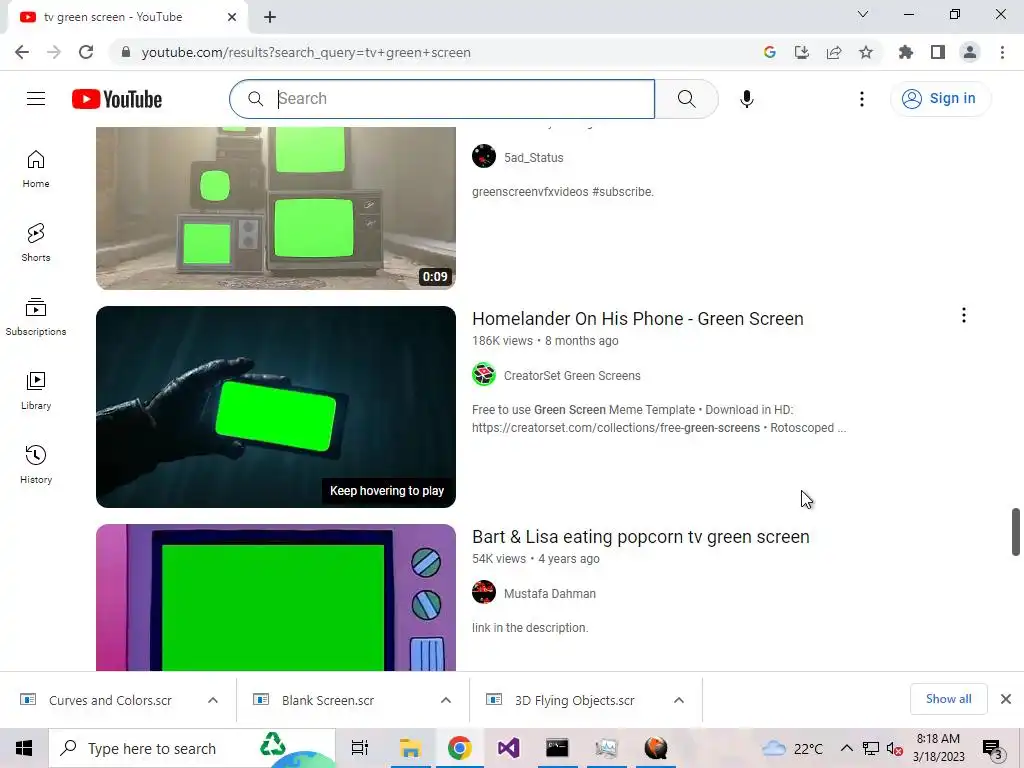Click the browser forward arrow
This screenshot has height=768, width=1024.
pyautogui.click(x=54, y=52)
